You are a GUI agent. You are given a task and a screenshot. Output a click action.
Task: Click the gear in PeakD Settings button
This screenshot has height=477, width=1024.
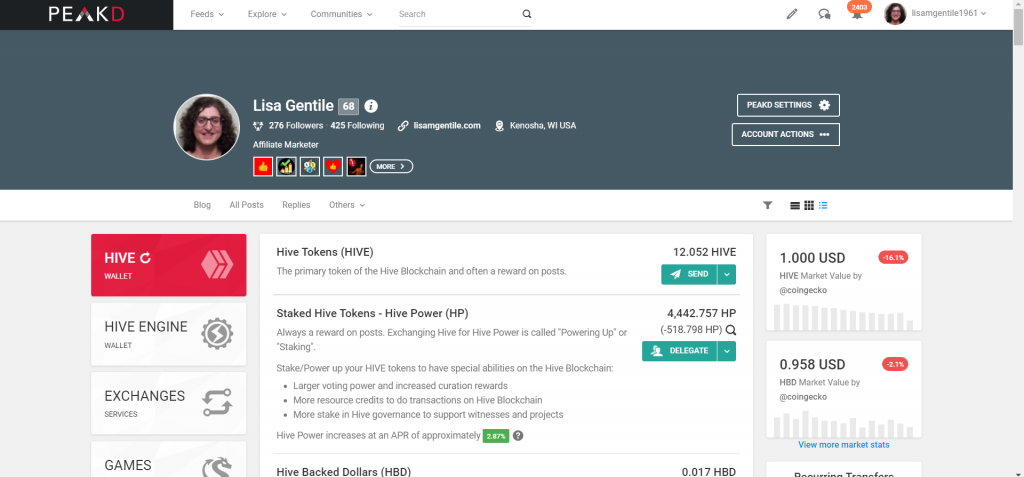(x=824, y=105)
